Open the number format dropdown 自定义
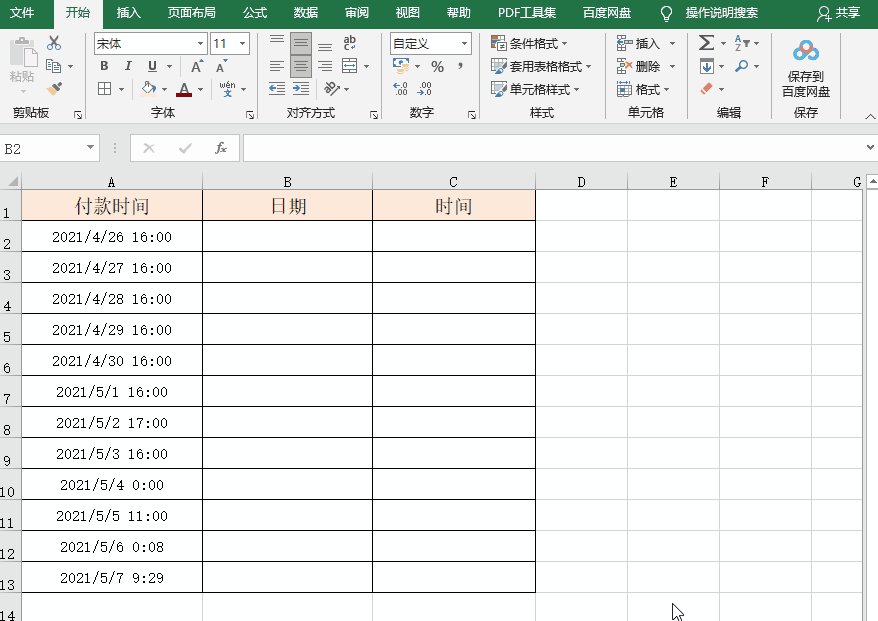The width and height of the screenshot is (878, 621). 464,43
